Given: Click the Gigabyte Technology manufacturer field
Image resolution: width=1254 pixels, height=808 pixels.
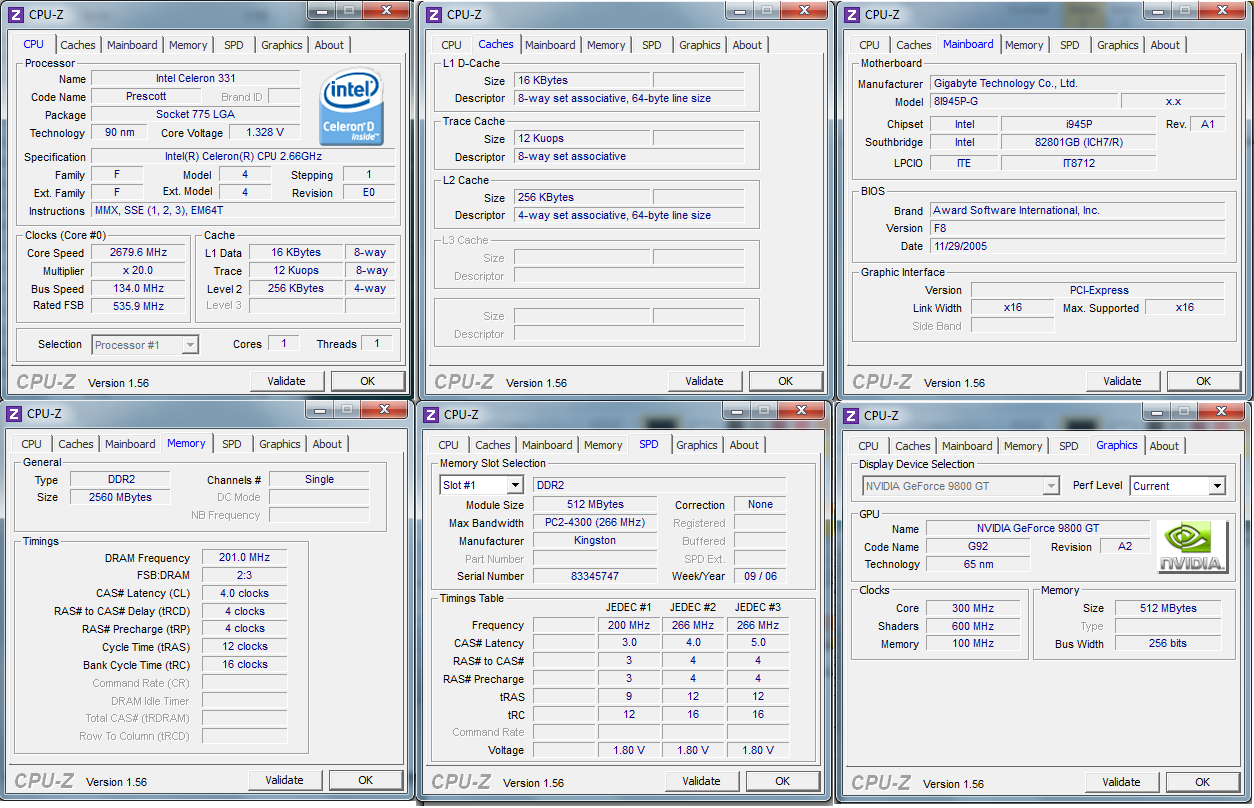Looking at the screenshot, I should (1078, 84).
